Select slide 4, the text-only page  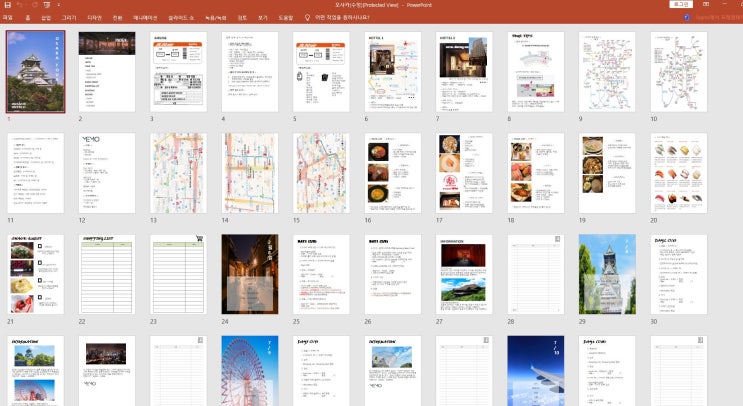250,72
